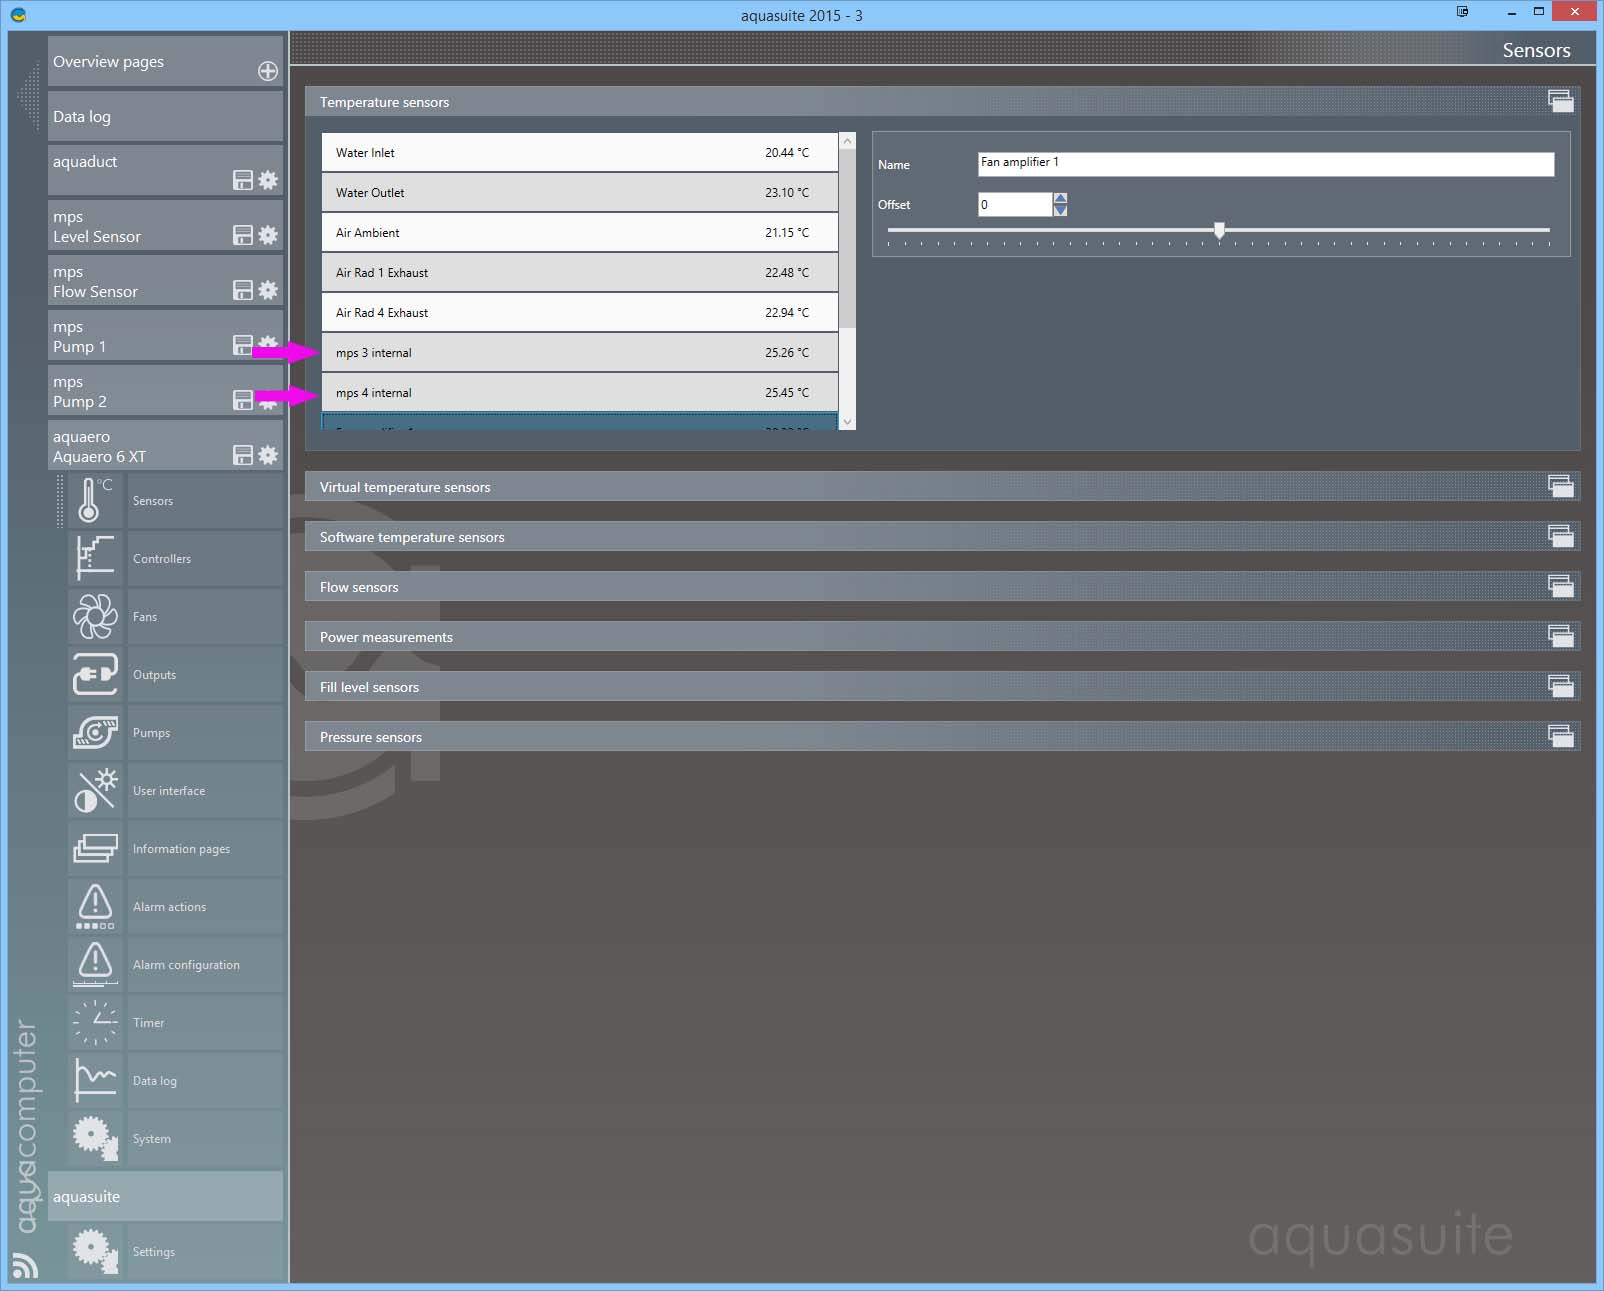
Task: Click the Timer clock icon
Action: pos(95,1022)
